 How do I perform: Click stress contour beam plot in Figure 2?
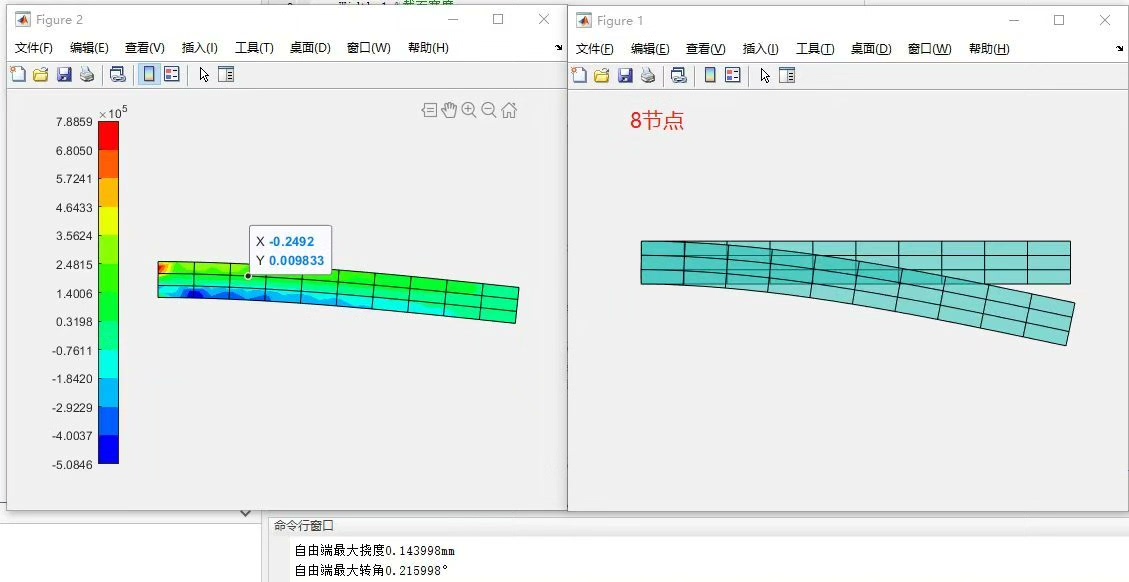[x=338, y=292]
